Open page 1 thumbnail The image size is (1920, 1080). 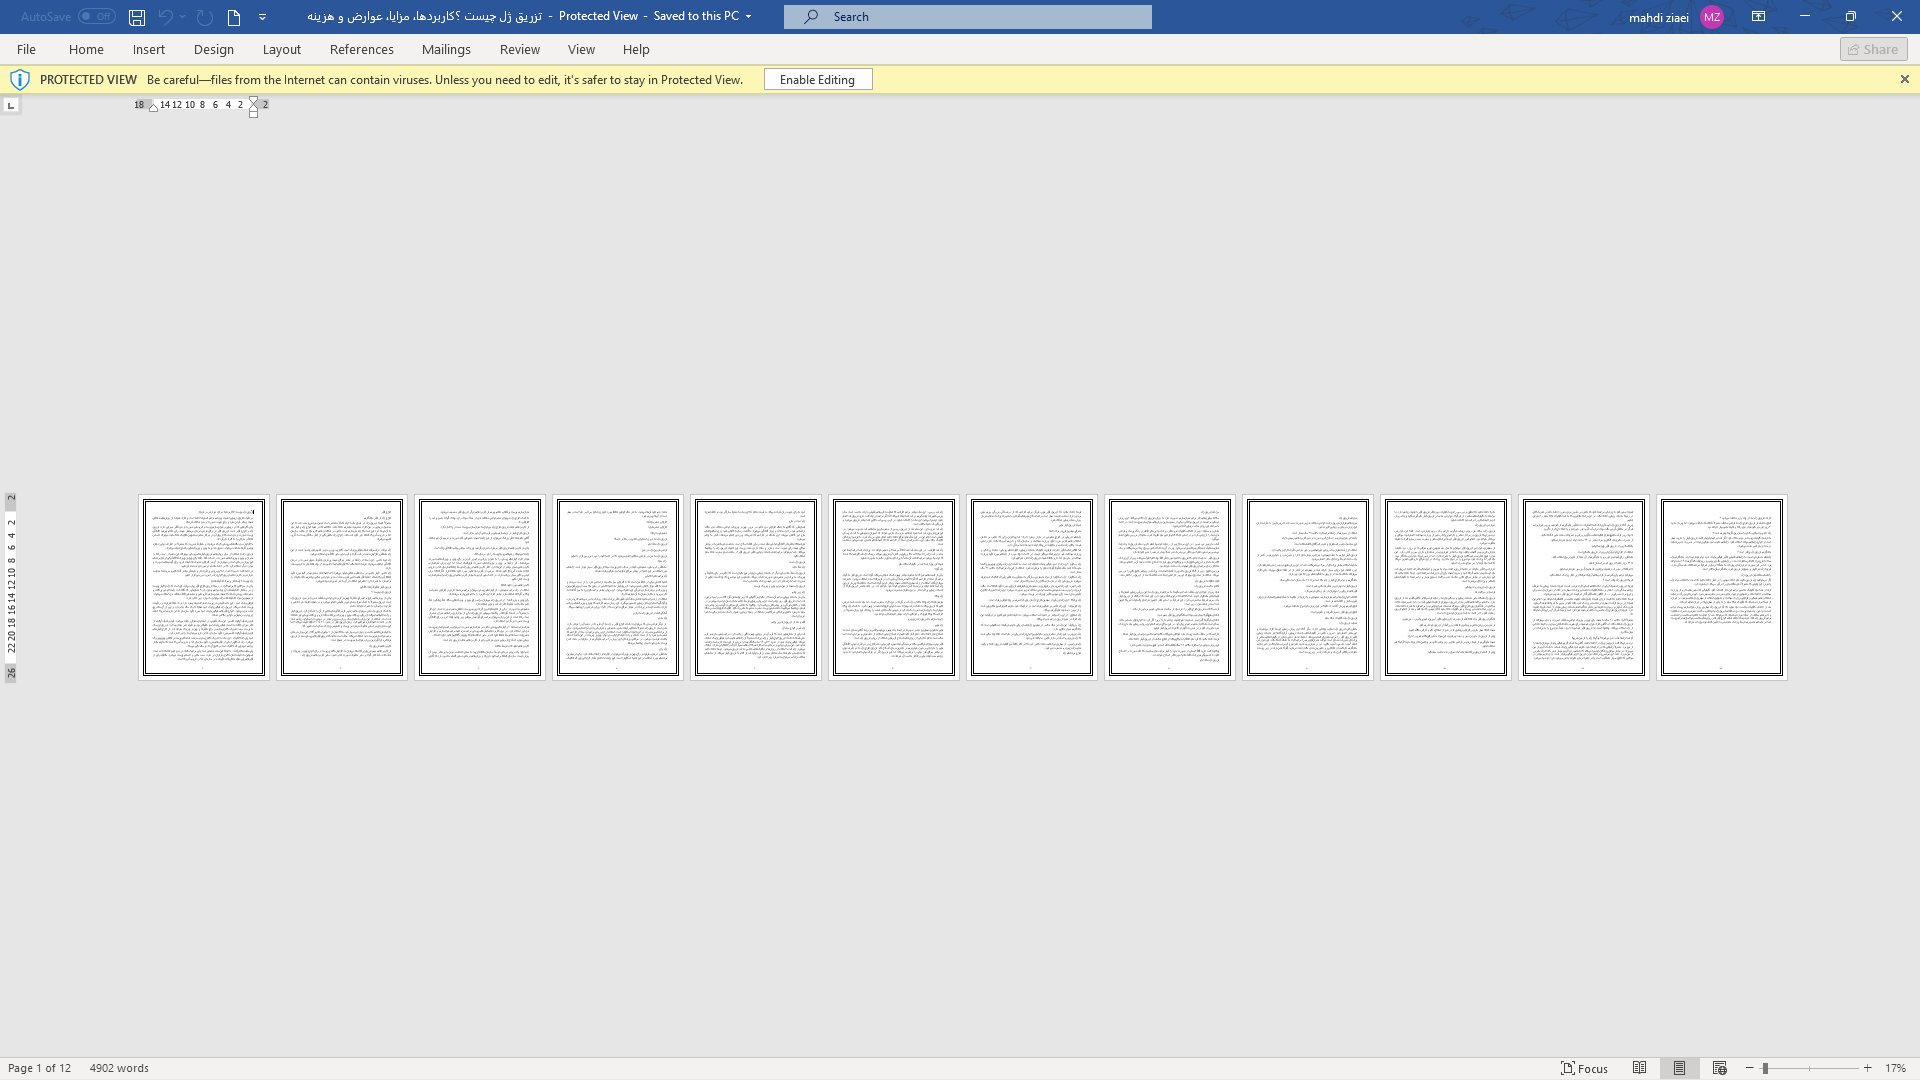tap(204, 588)
